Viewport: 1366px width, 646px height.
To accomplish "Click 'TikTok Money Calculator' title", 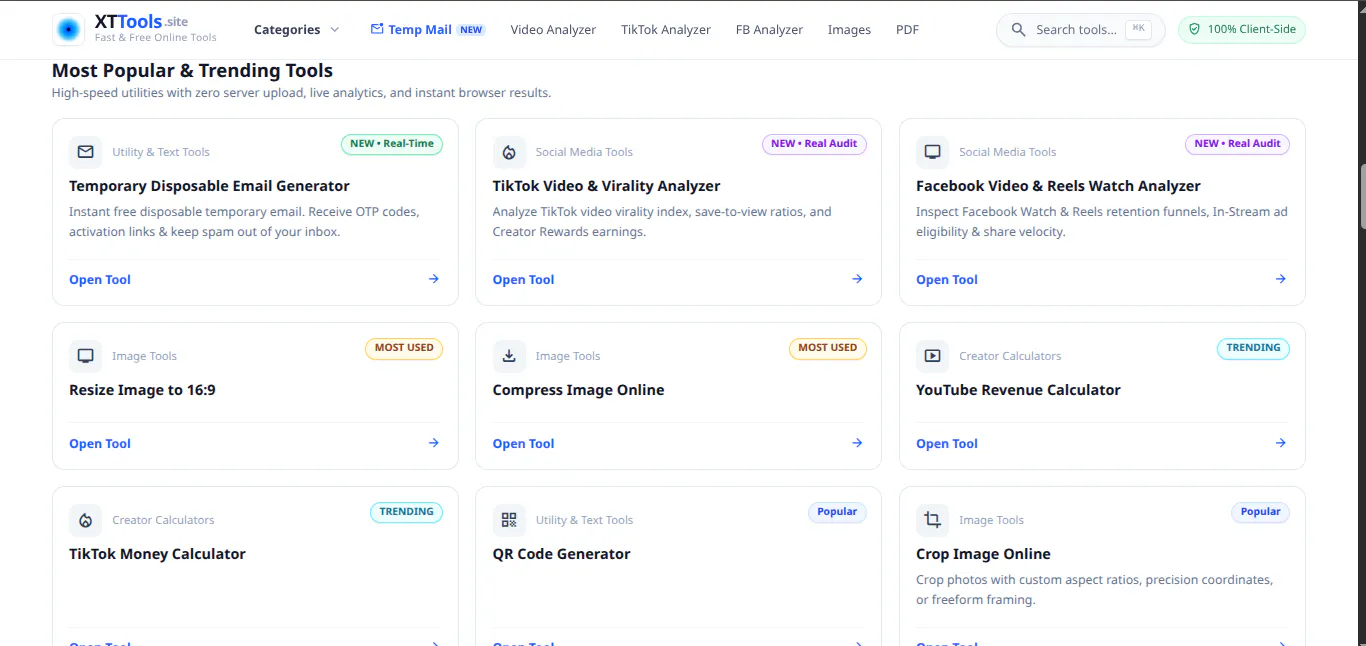I will pyautogui.click(x=157, y=554).
